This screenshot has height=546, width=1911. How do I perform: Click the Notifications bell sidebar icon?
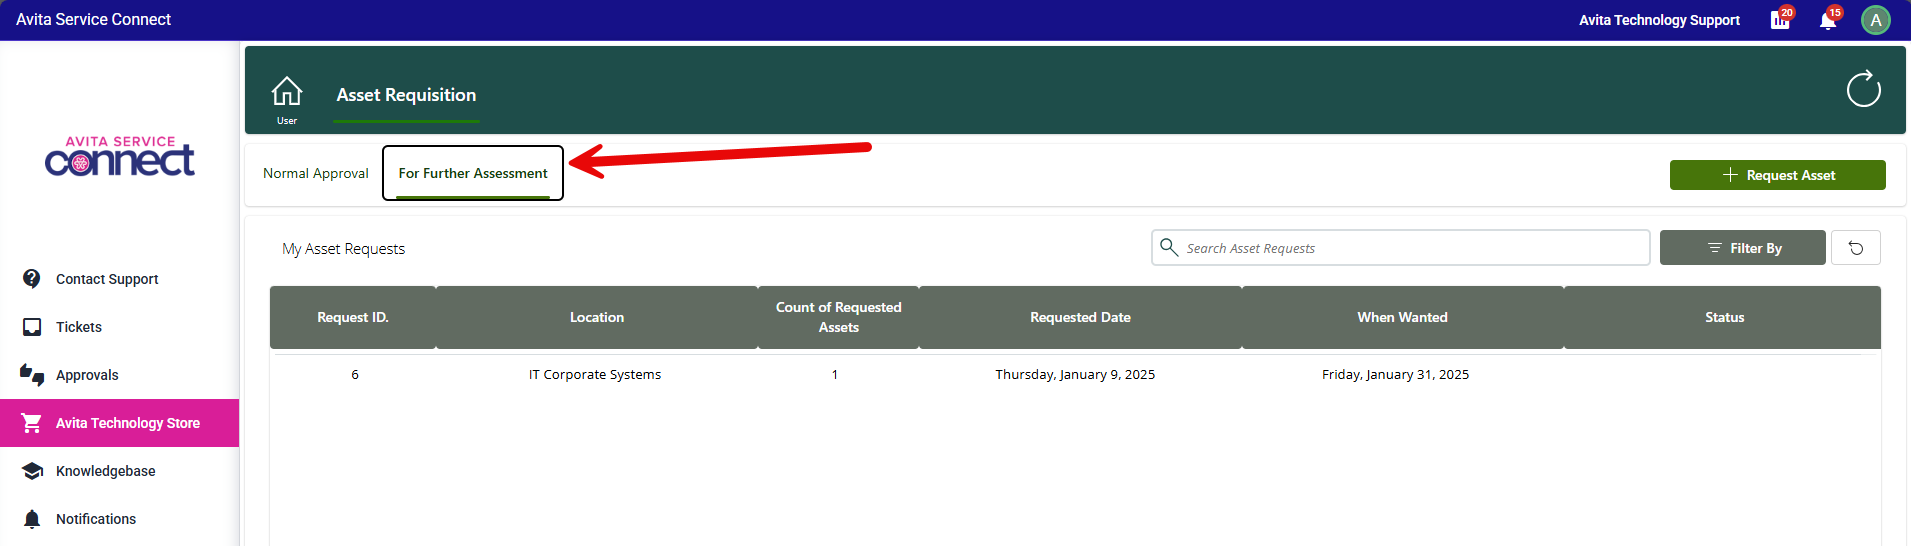point(32,519)
